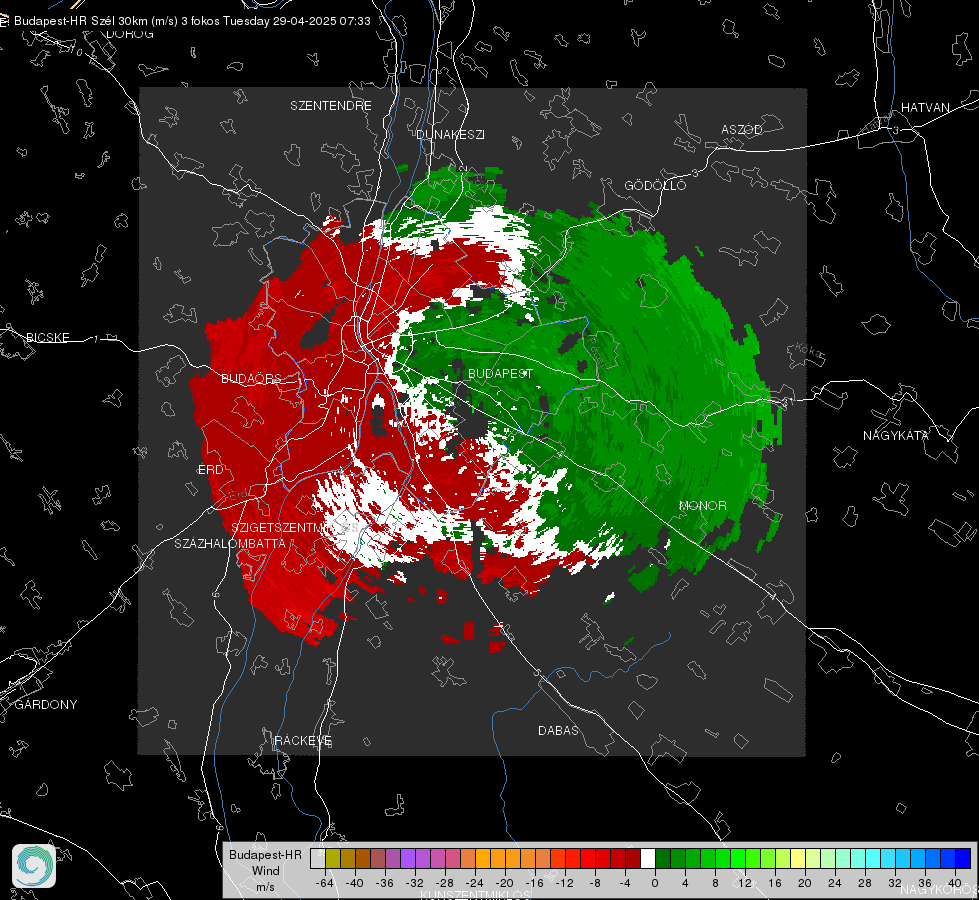Image resolution: width=979 pixels, height=900 pixels.
Task: Click the light gray leftmost legend swatch
Action: point(317,858)
